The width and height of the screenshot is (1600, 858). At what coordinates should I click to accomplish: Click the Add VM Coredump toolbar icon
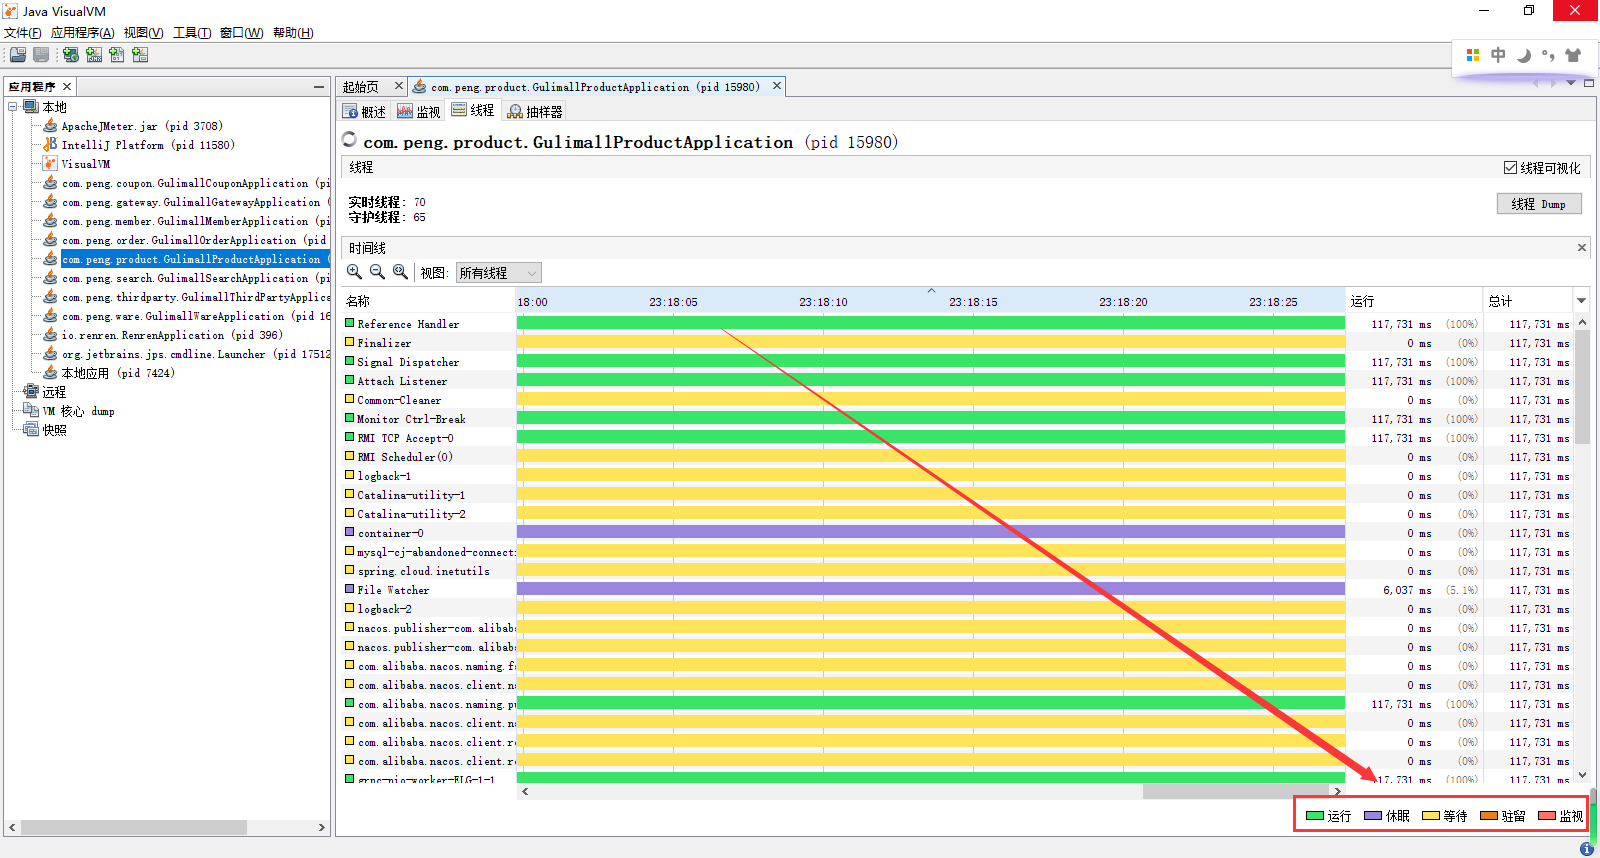click(117, 55)
